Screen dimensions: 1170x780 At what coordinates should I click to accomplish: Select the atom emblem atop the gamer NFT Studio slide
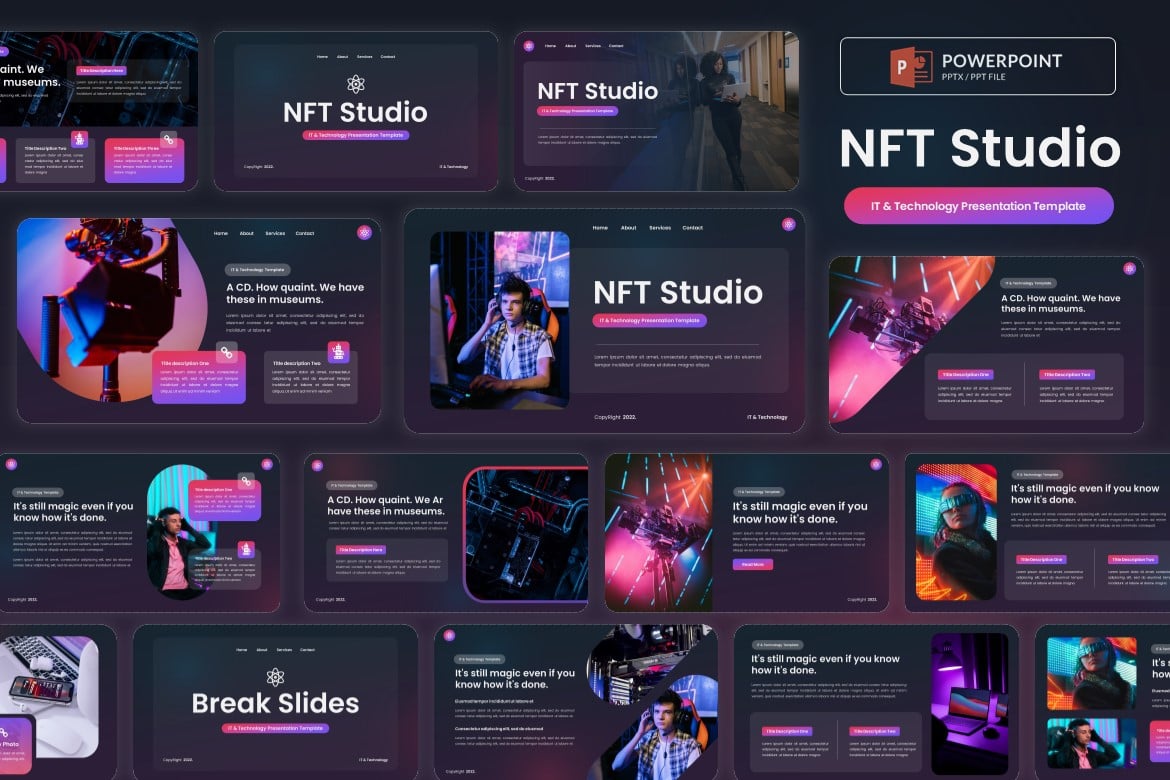coord(788,225)
